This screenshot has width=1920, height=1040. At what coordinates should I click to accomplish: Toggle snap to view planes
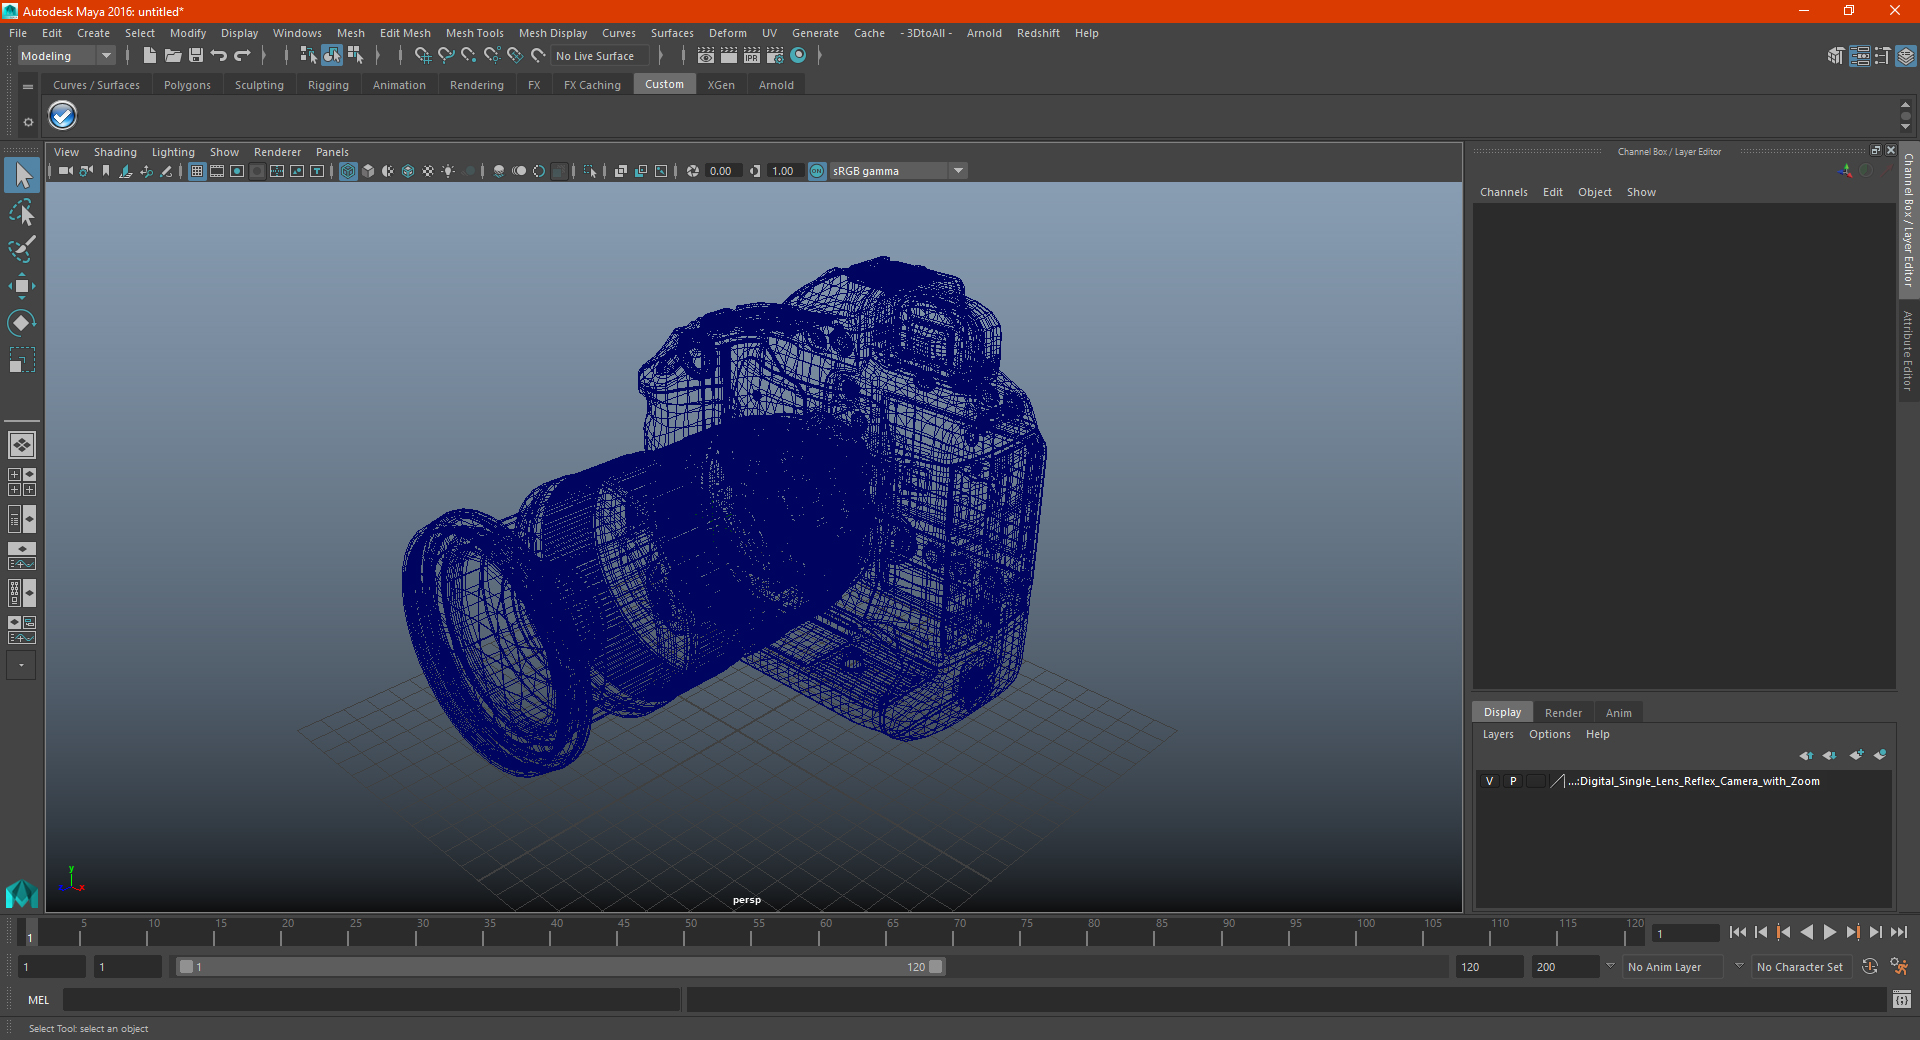515,56
